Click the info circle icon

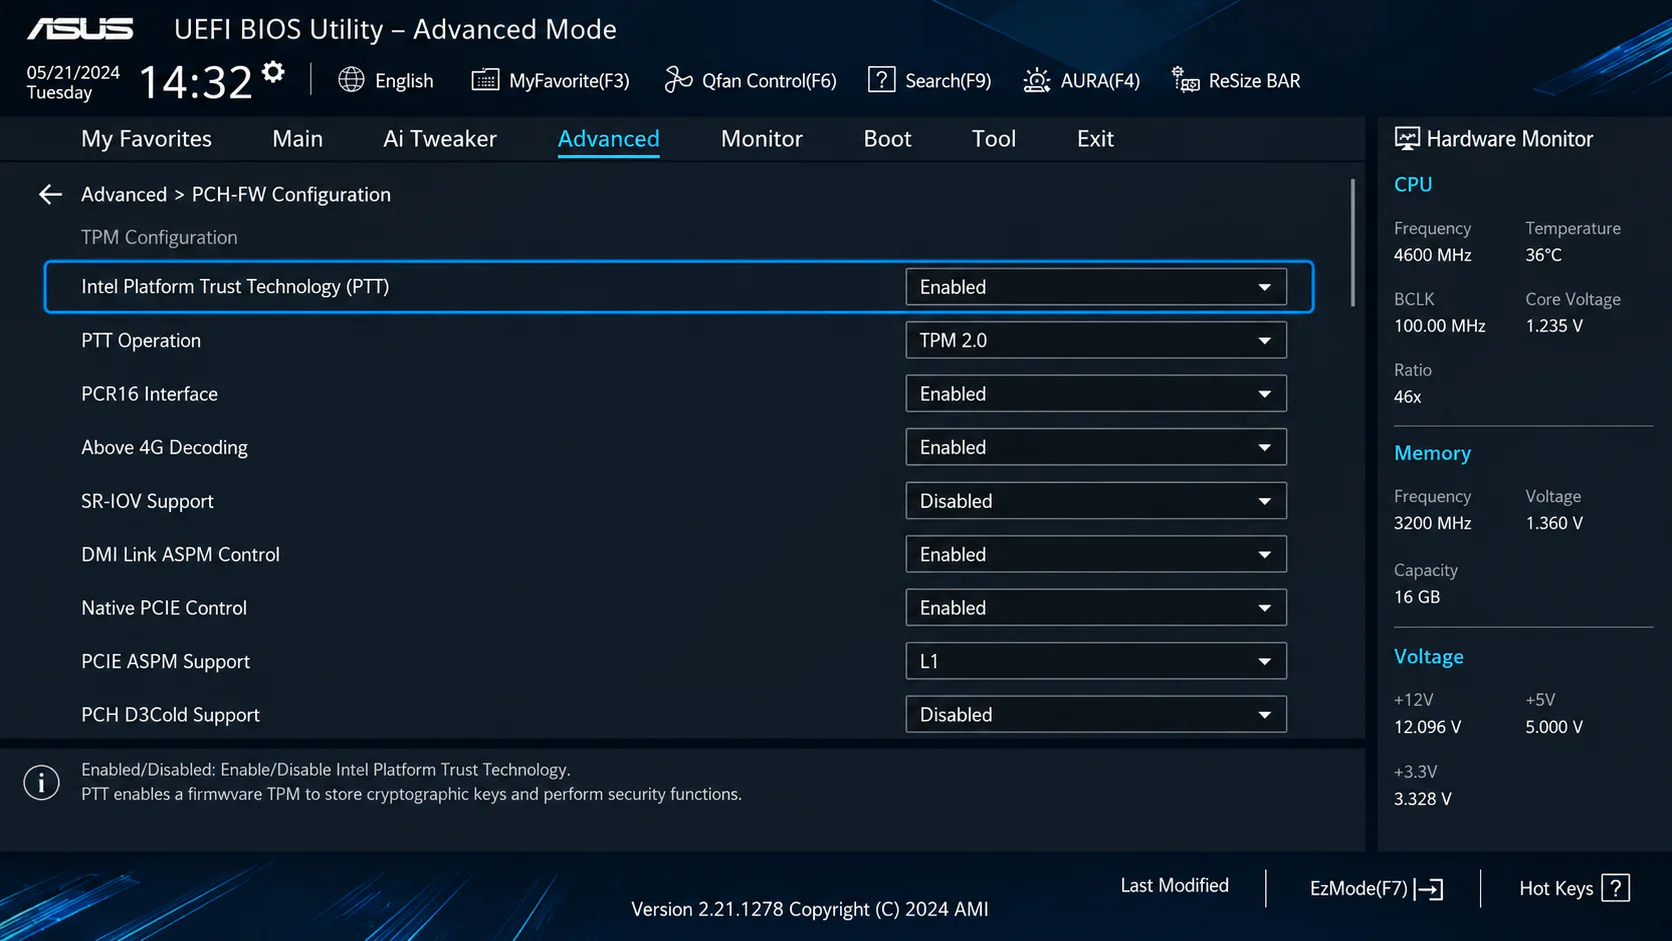[41, 782]
